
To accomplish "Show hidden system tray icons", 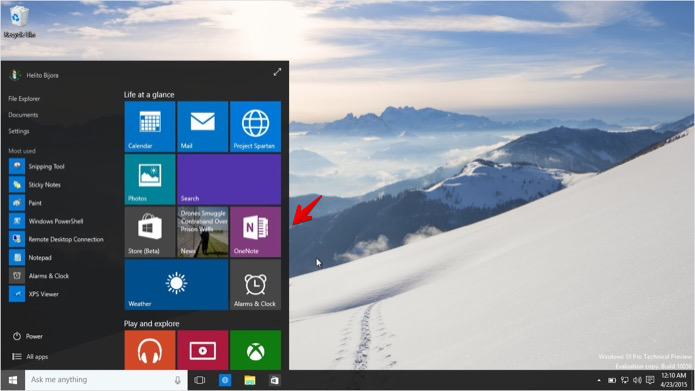I will tap(599, 380).
